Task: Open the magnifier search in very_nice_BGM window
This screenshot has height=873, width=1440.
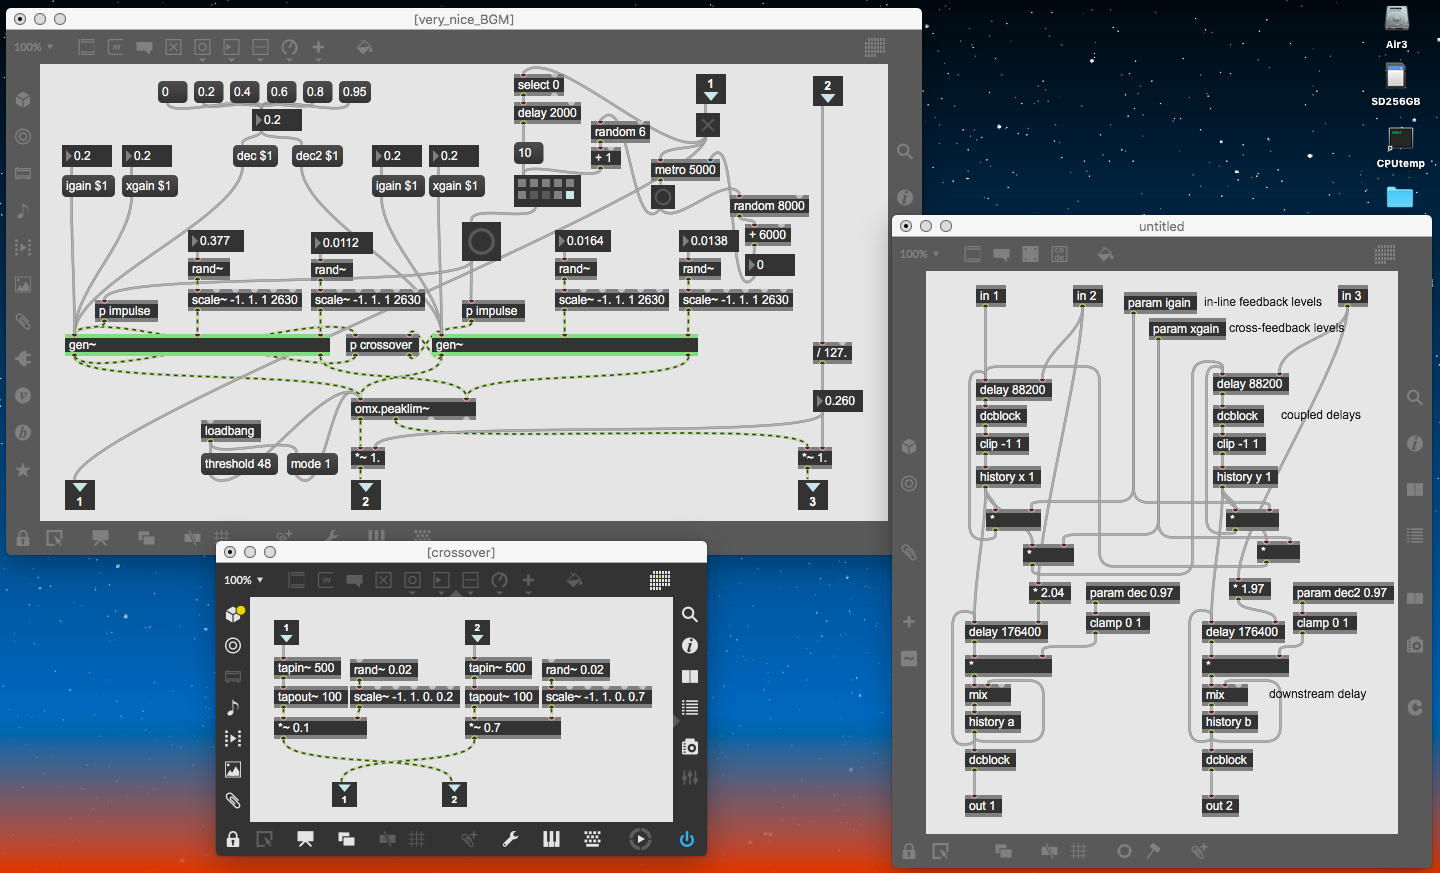Action: click(905, 151)
